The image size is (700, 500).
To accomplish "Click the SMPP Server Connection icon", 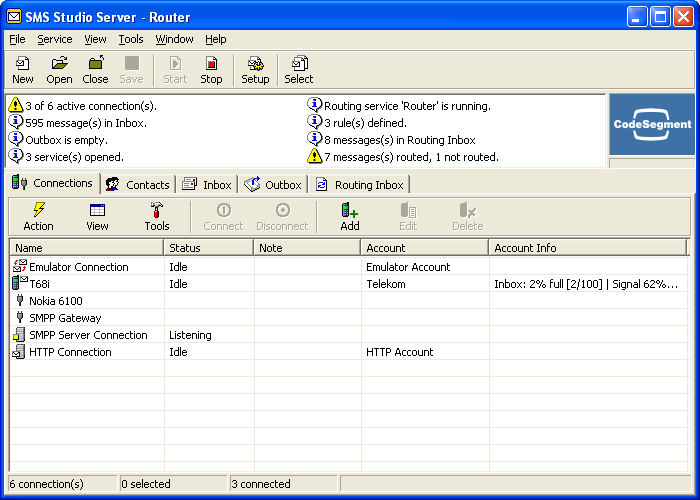I will pyautogui.click(x=19, y=334).
